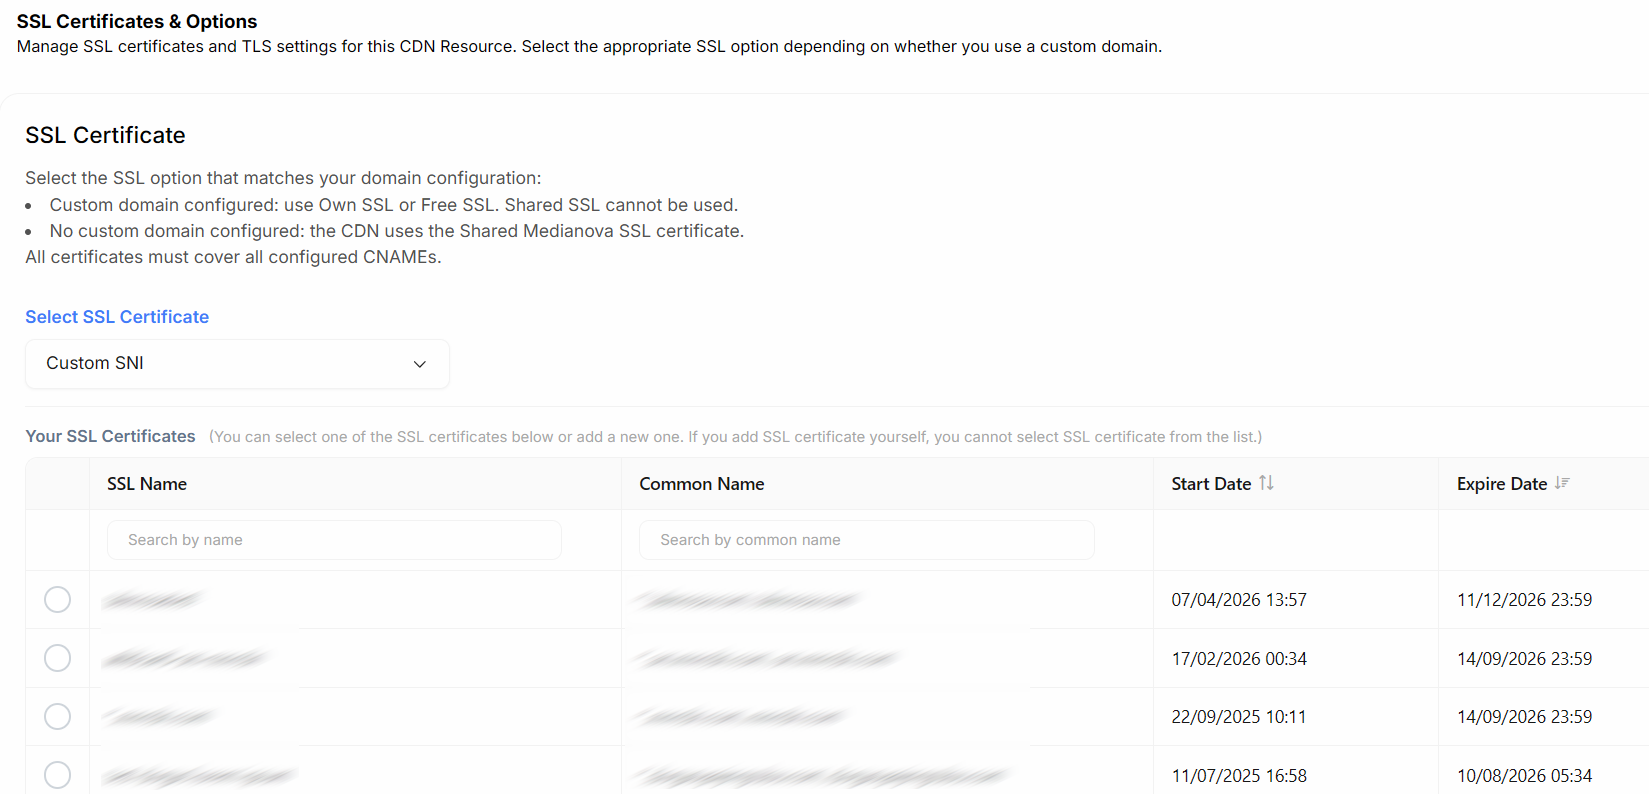Click the Start Date column header
The height and width of the screenshot is (794, 1649).
(1211, 484)
